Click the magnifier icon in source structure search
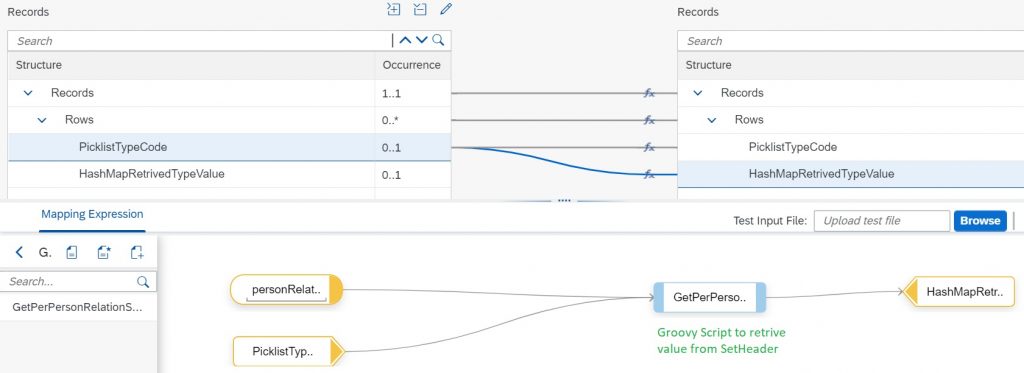This screenshot has width=1024, height=373. coord(438,41)
